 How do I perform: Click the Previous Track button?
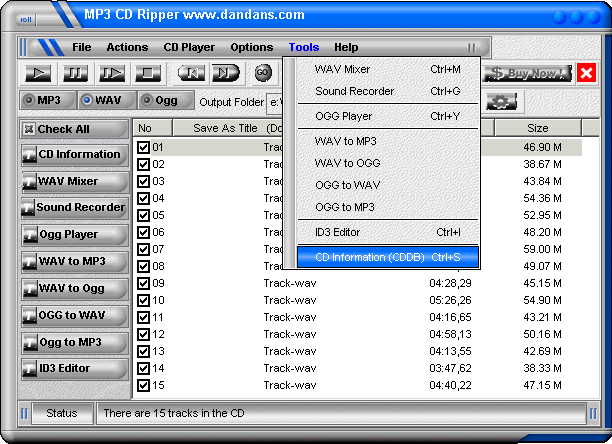tap(191, 73)
